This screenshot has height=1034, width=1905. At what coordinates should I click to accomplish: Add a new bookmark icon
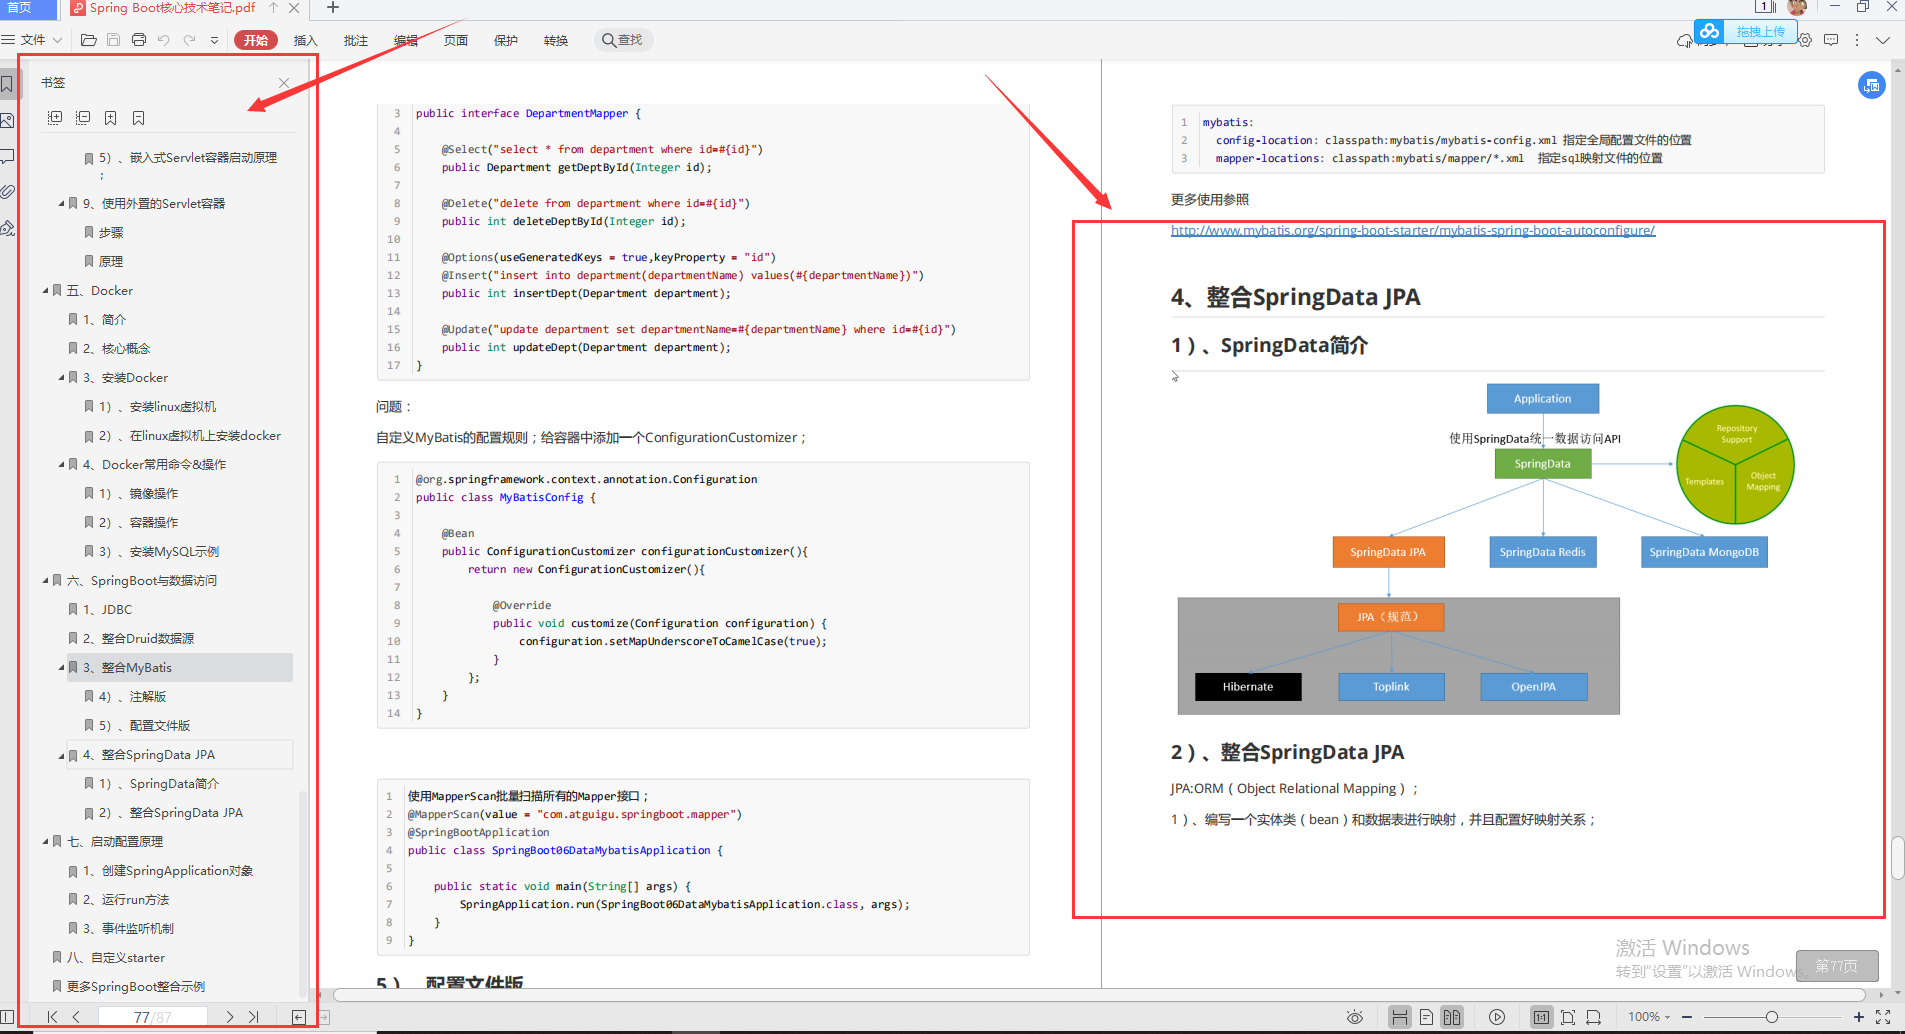click(x=111, y=118)
